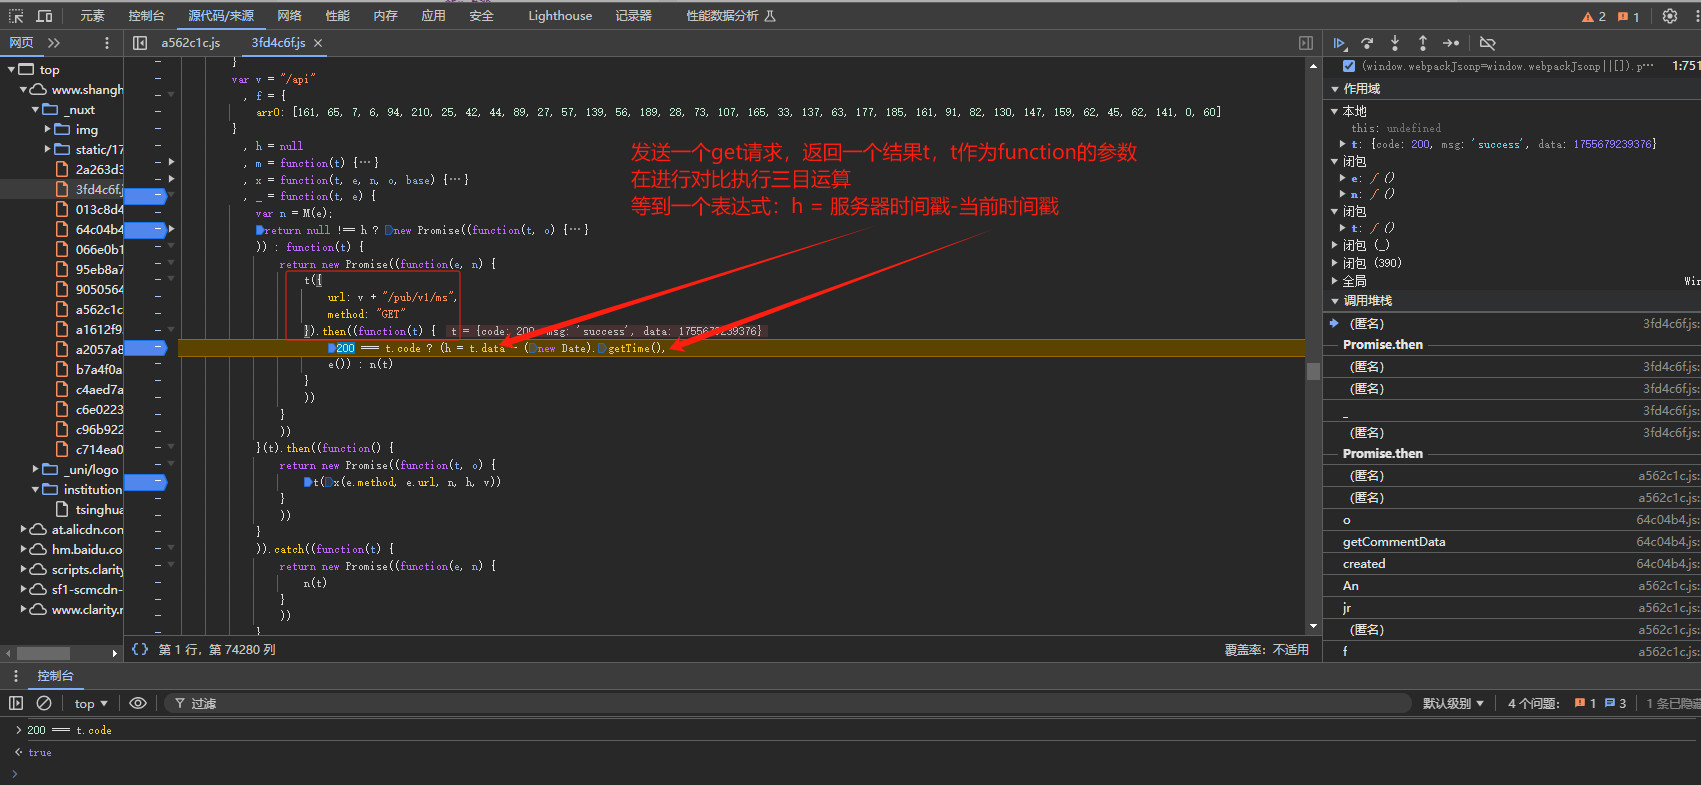The width and height of the screenshot is (1701, 785).
Task: Select the jr call stack frame
Action: [1512, 608]
